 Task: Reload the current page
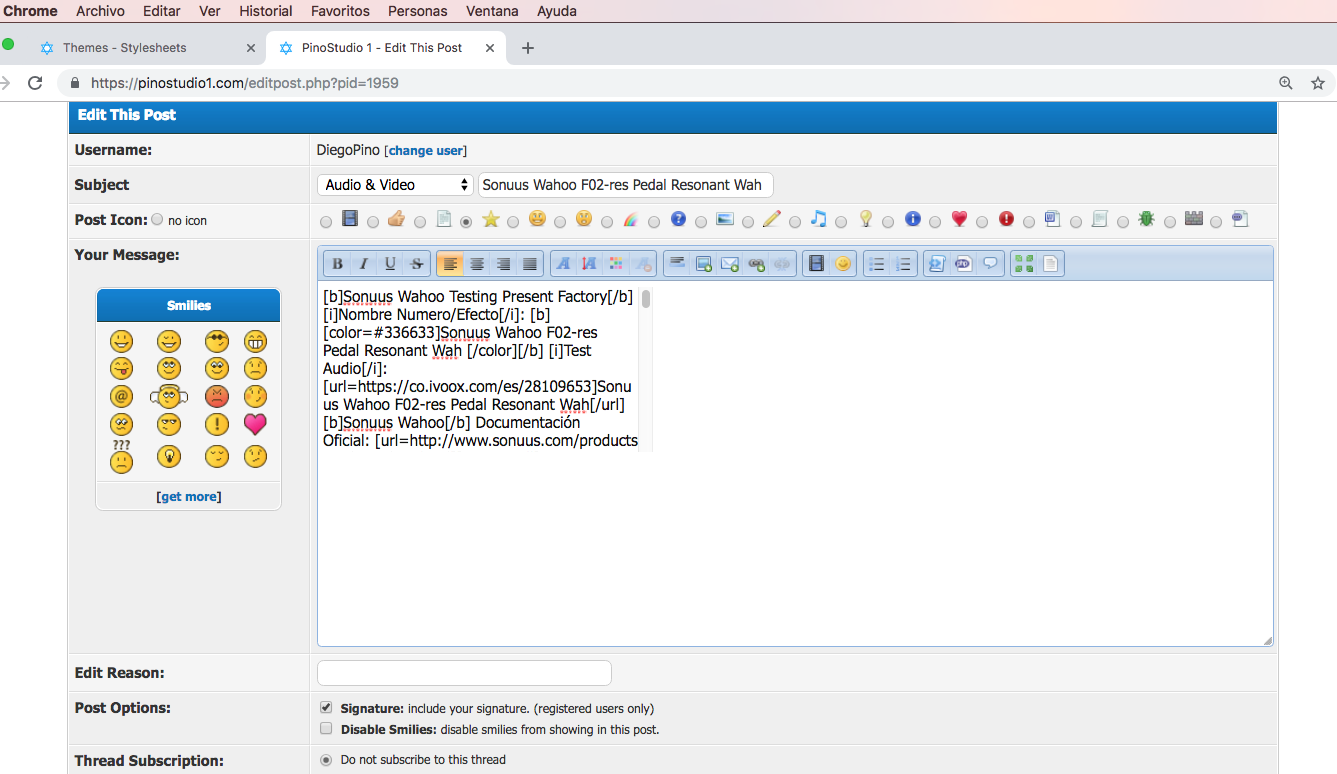pyautogui.click(x=35, y=83)
